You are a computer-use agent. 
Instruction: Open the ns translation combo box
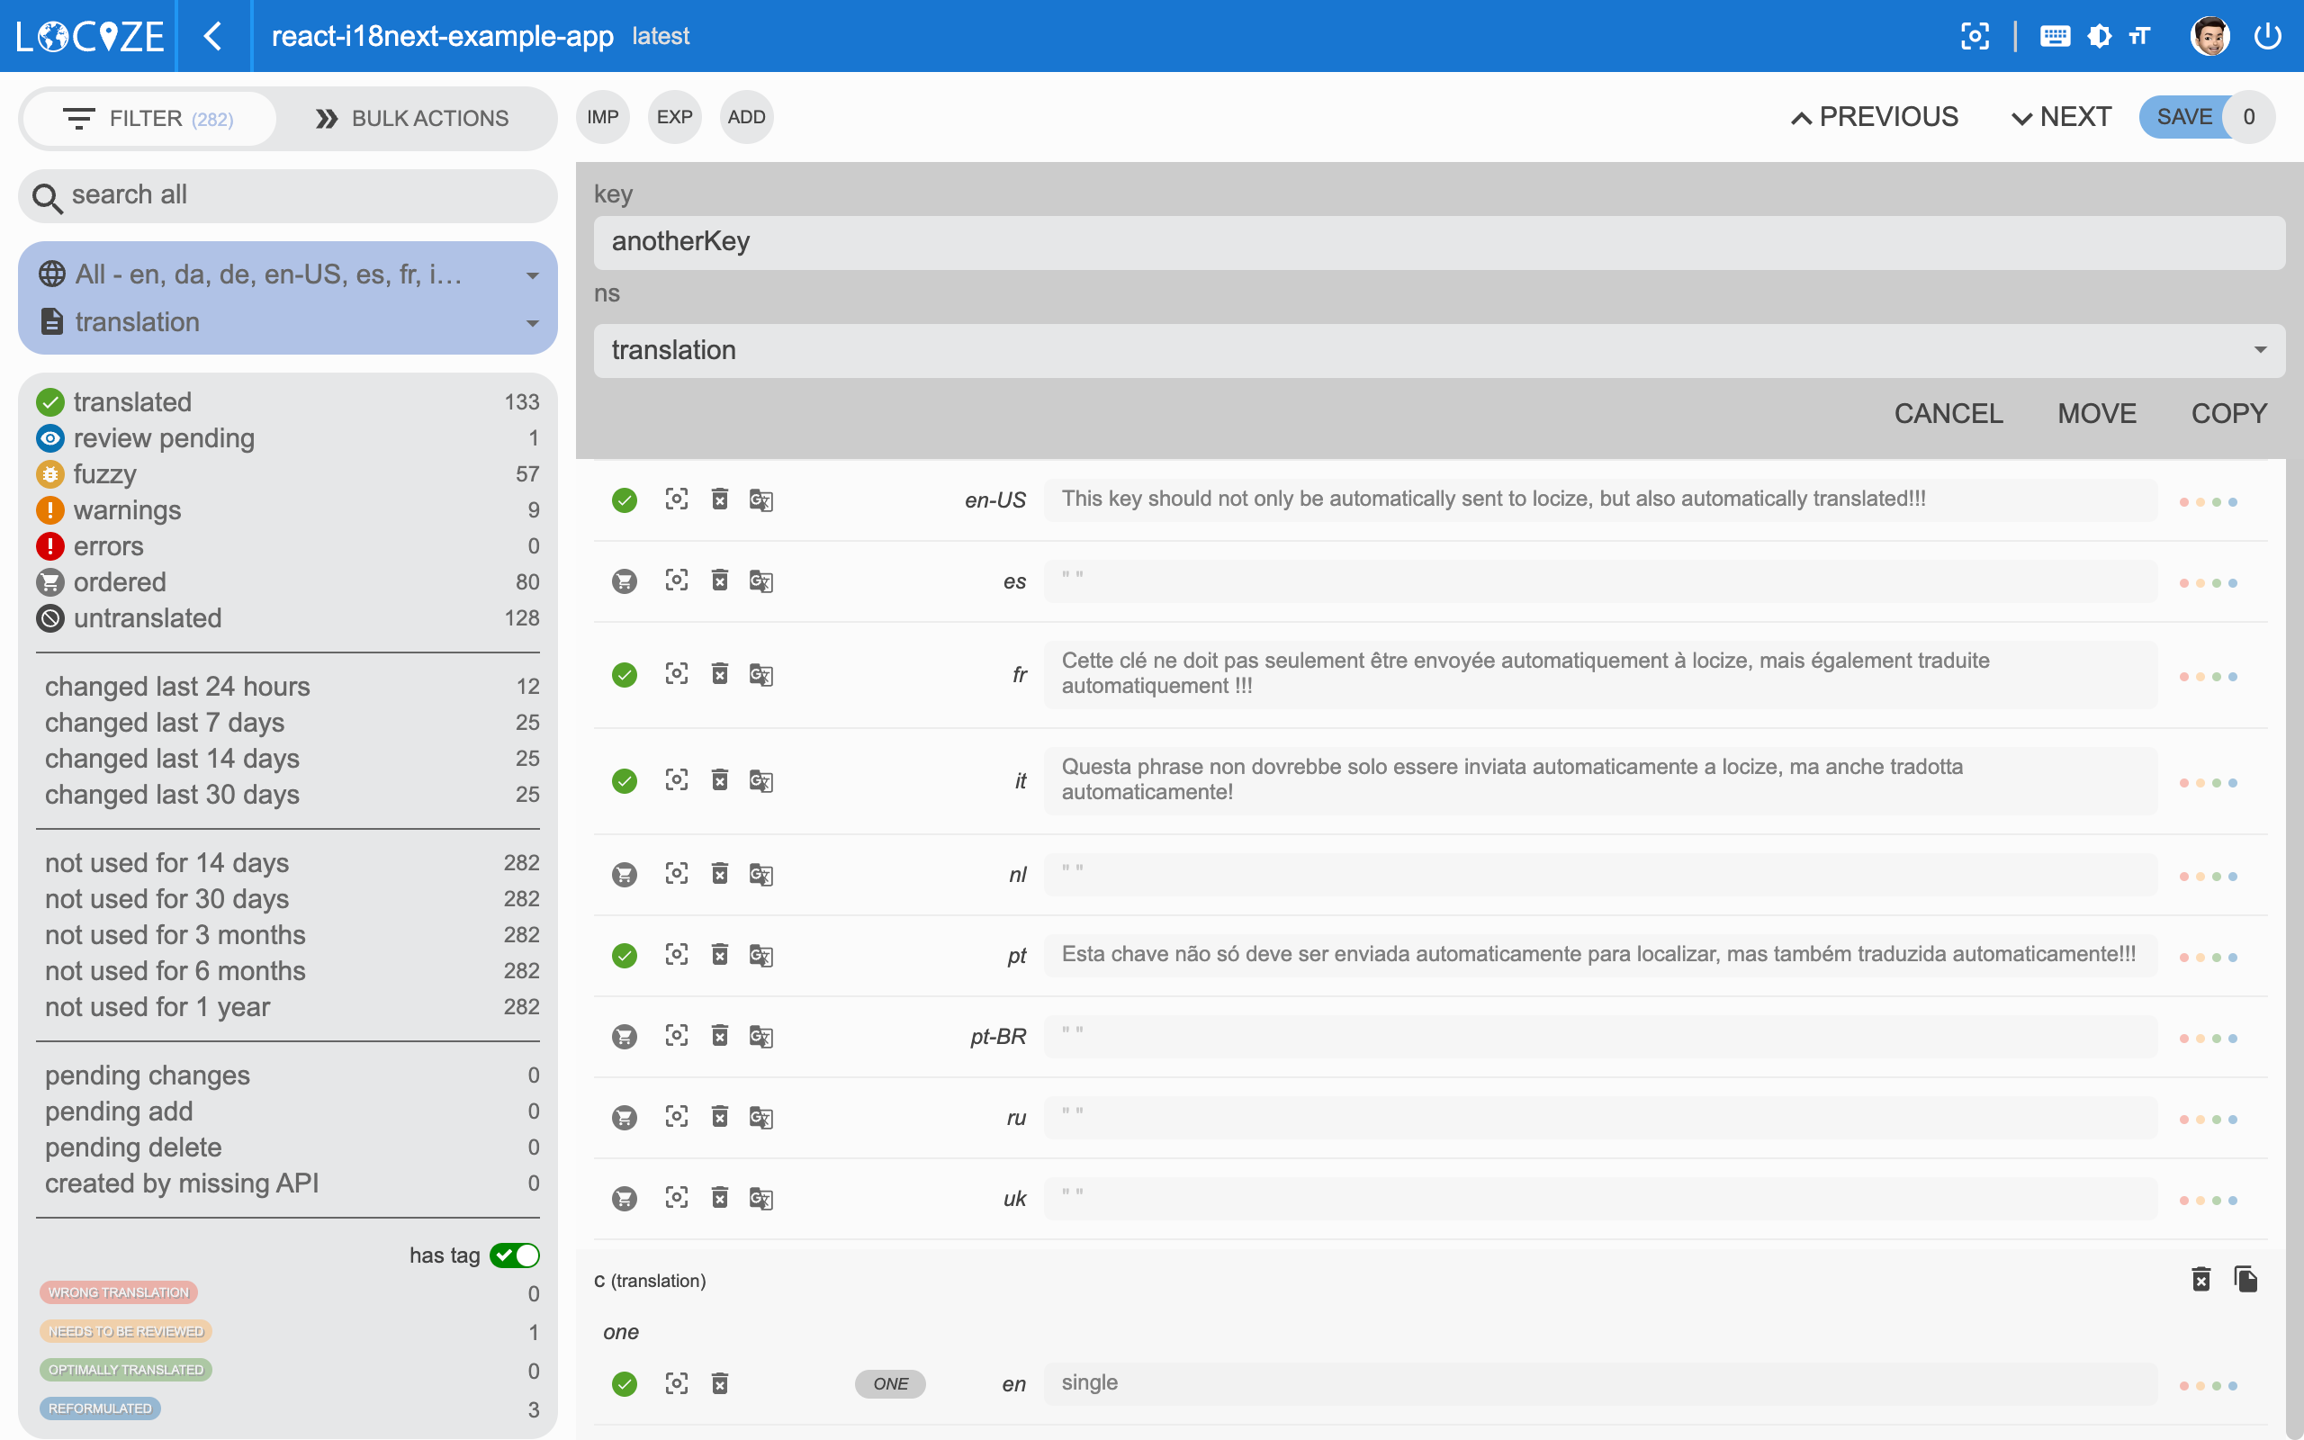tap(1438, 351)
